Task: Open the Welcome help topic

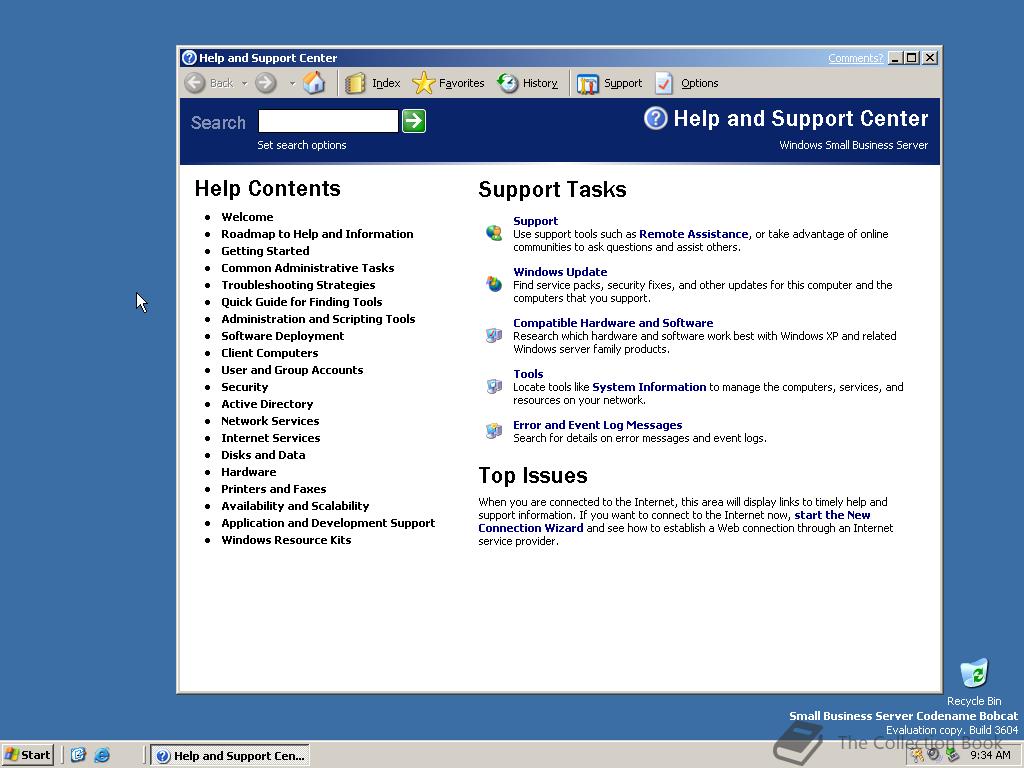Action: tap(247, 217)
